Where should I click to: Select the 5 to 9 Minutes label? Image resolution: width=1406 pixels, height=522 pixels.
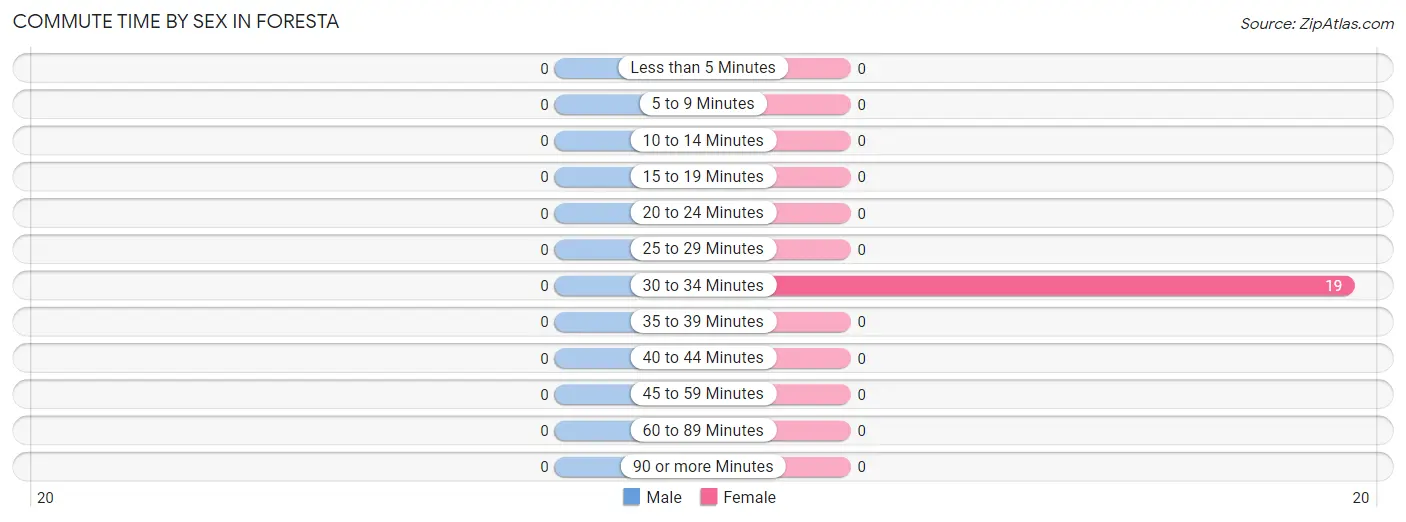pyautogui.click(x=703, y=104)
